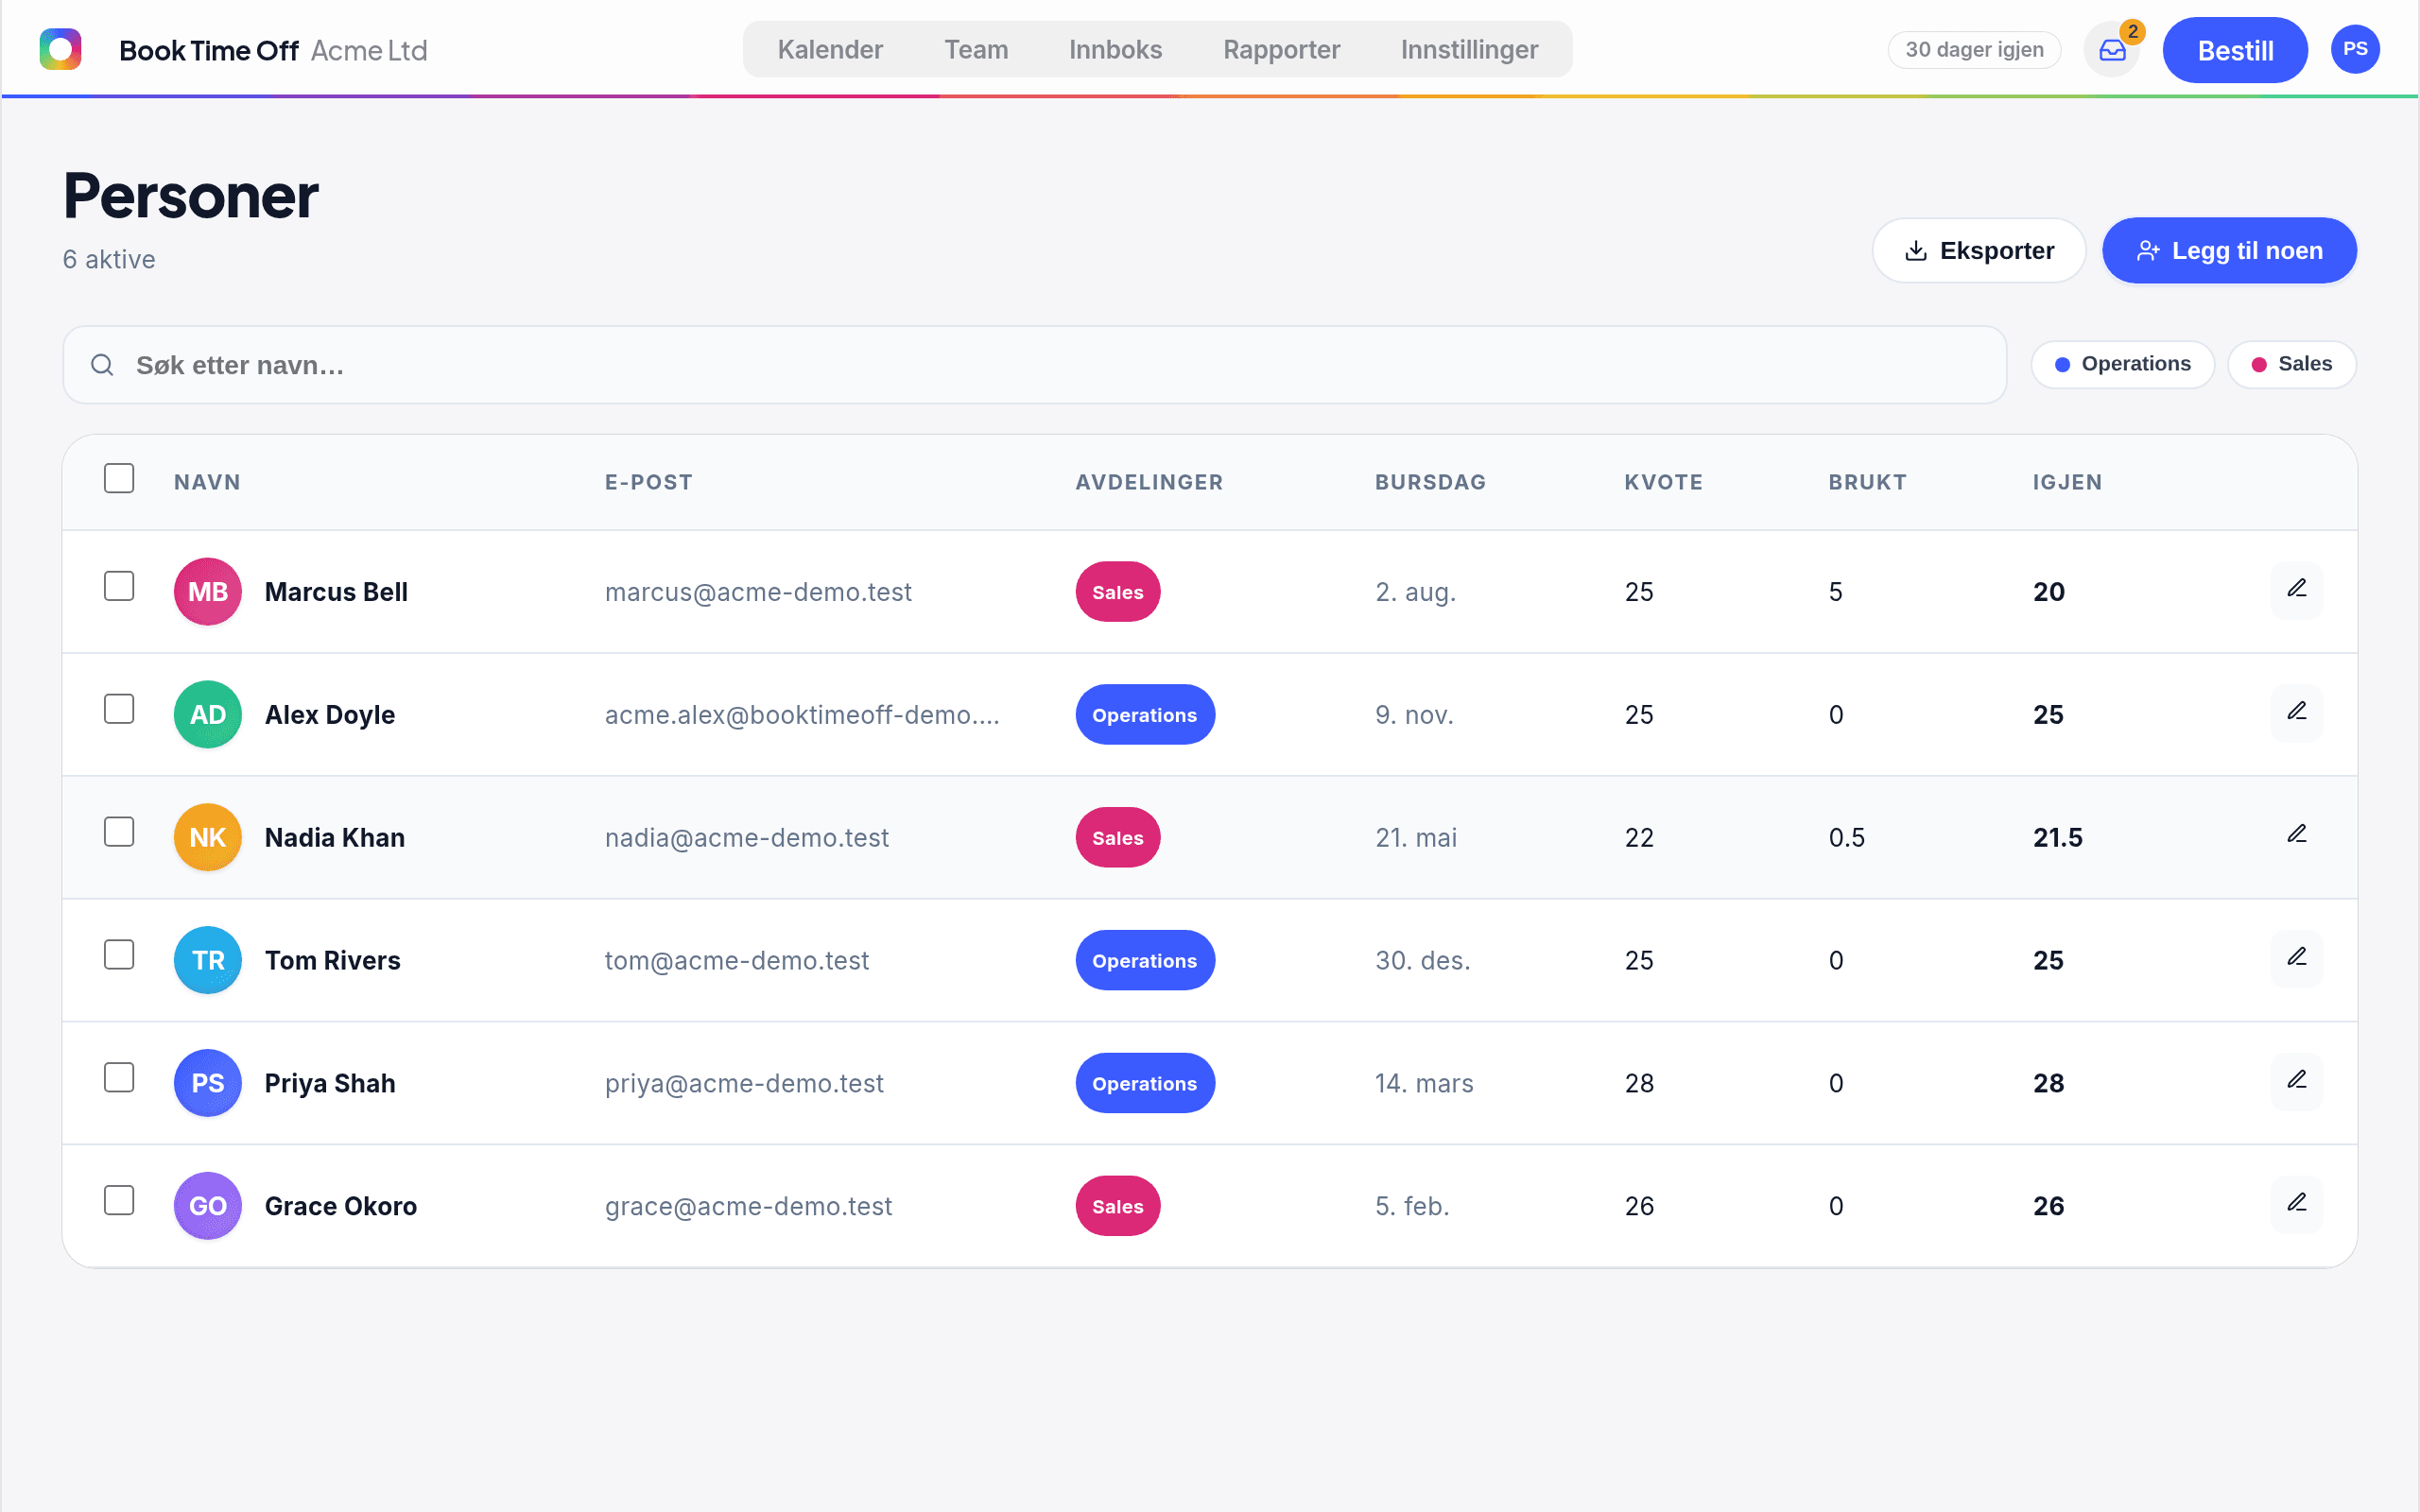Click the Eksporter button
The height and width of the screenshot is (1512, 2420).
(x=1979, y=250)
